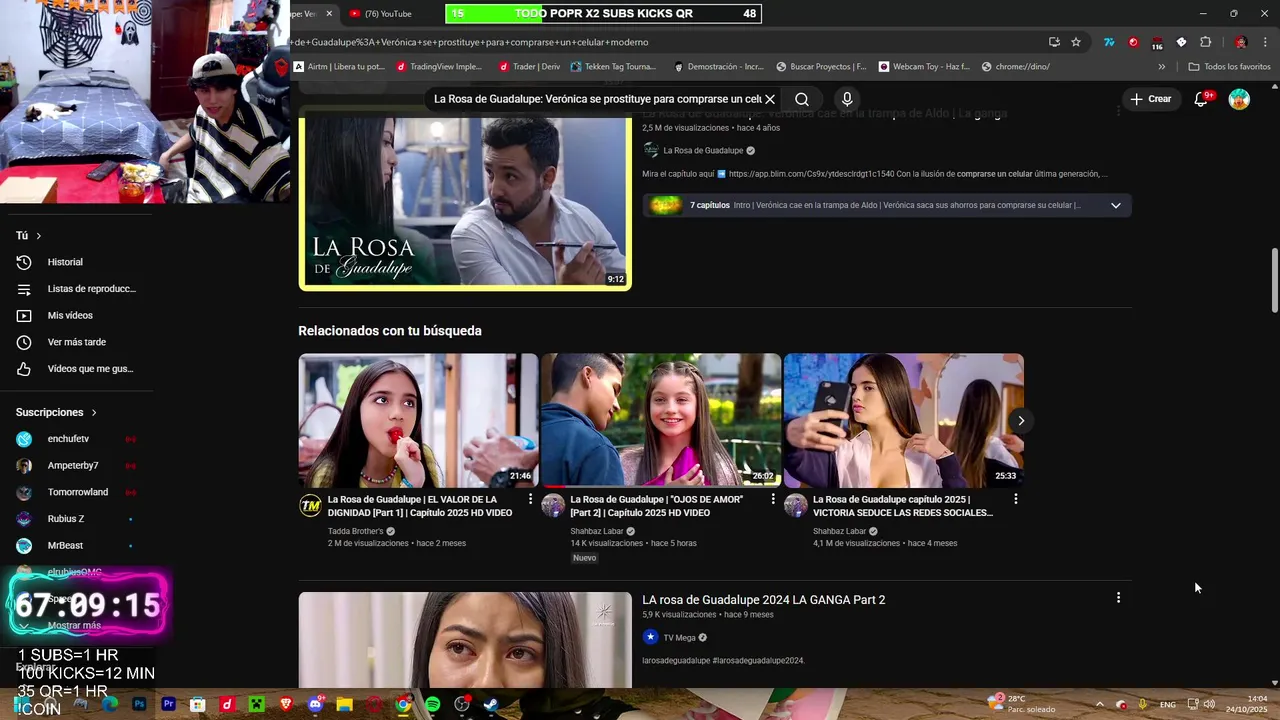Open the Trader | Deriv bookmark
The image size is (1280, 720).
tap(530, 67)
